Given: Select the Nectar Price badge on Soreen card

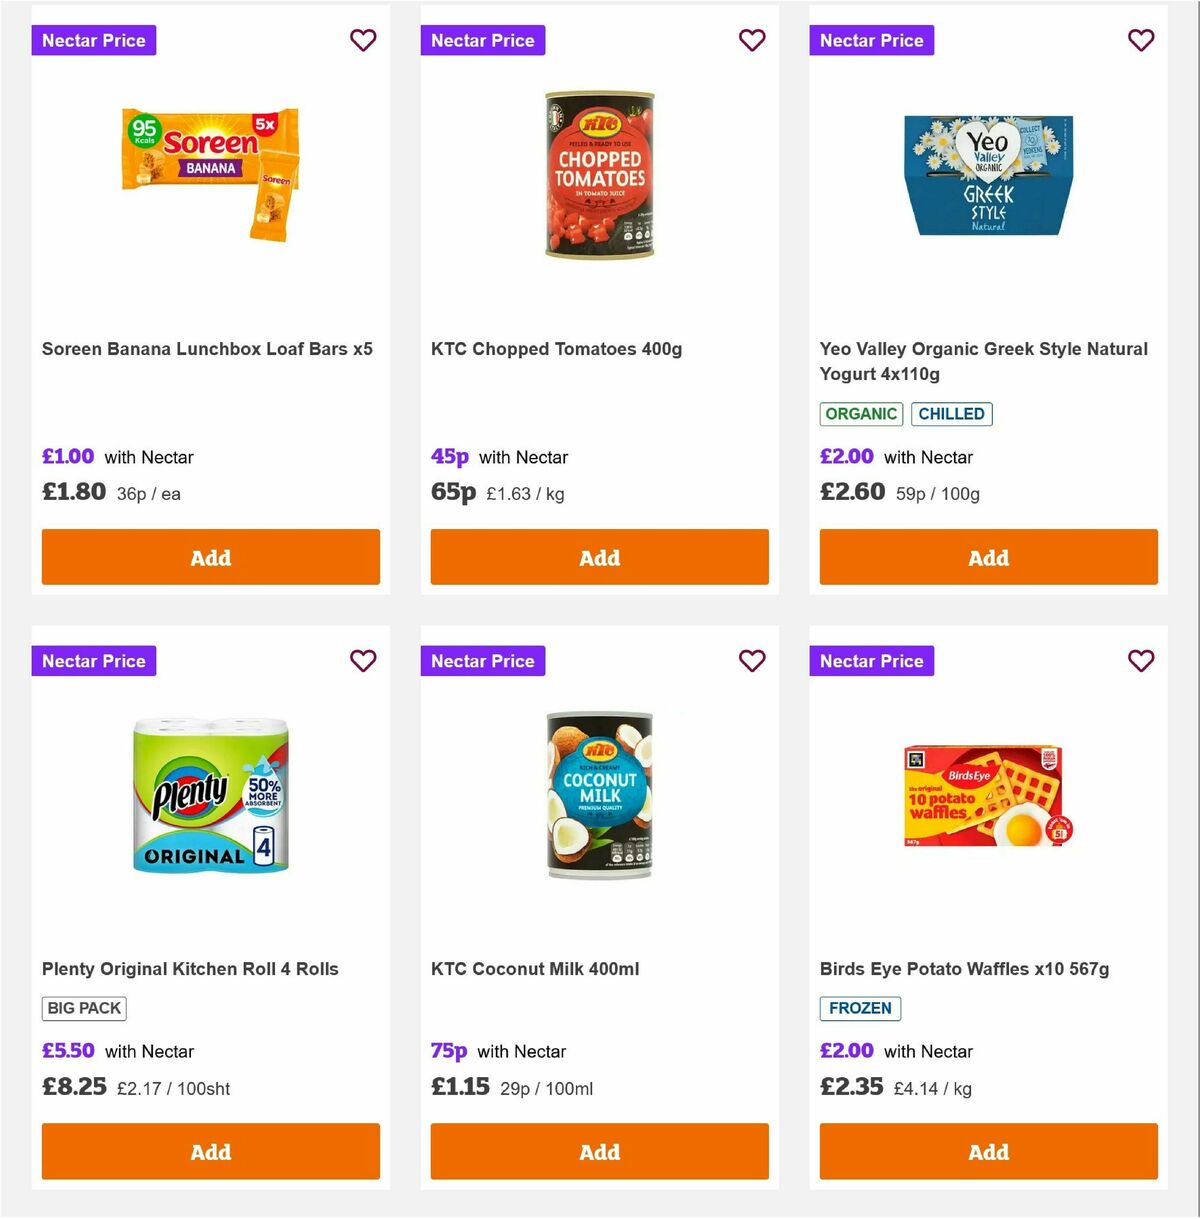Looking at the screenshot, I should tap(93, 40).
